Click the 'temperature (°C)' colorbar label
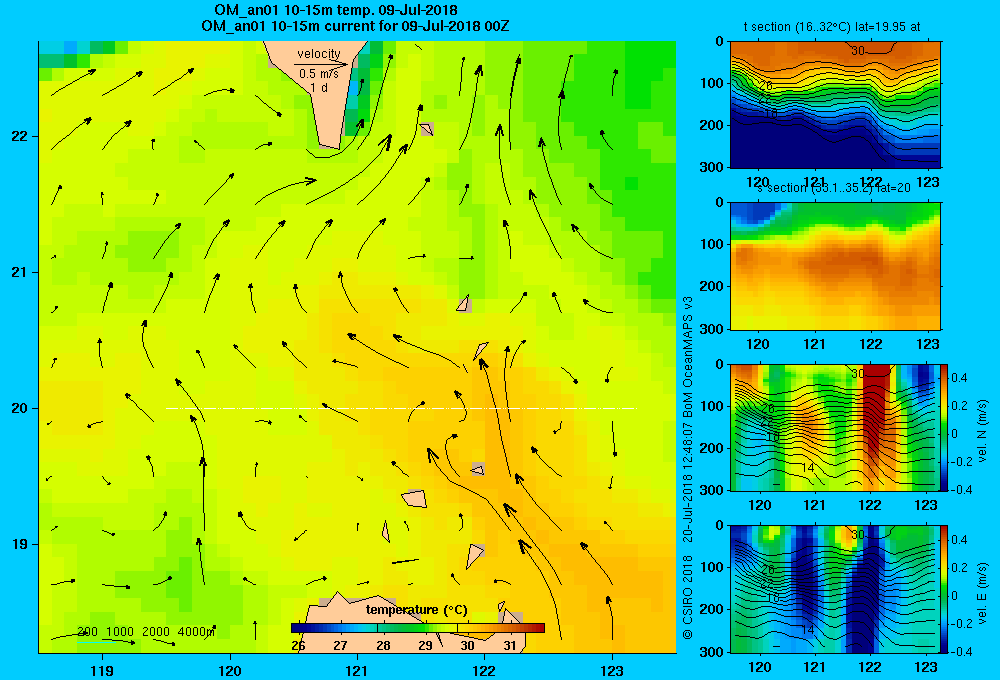 click(x=416, y=610)
